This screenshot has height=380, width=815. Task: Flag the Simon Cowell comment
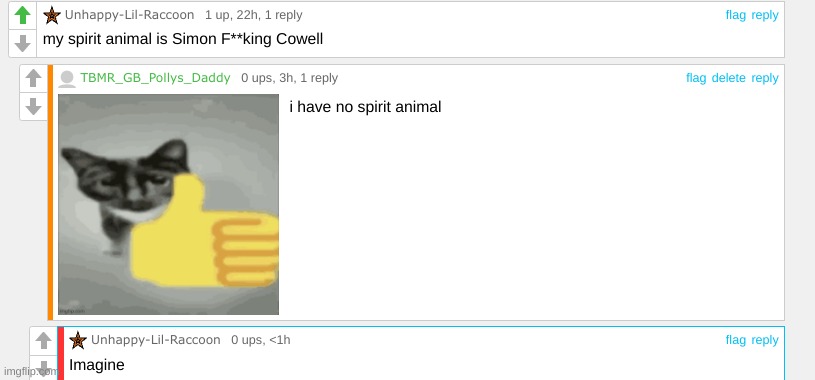tap(735, 15)
